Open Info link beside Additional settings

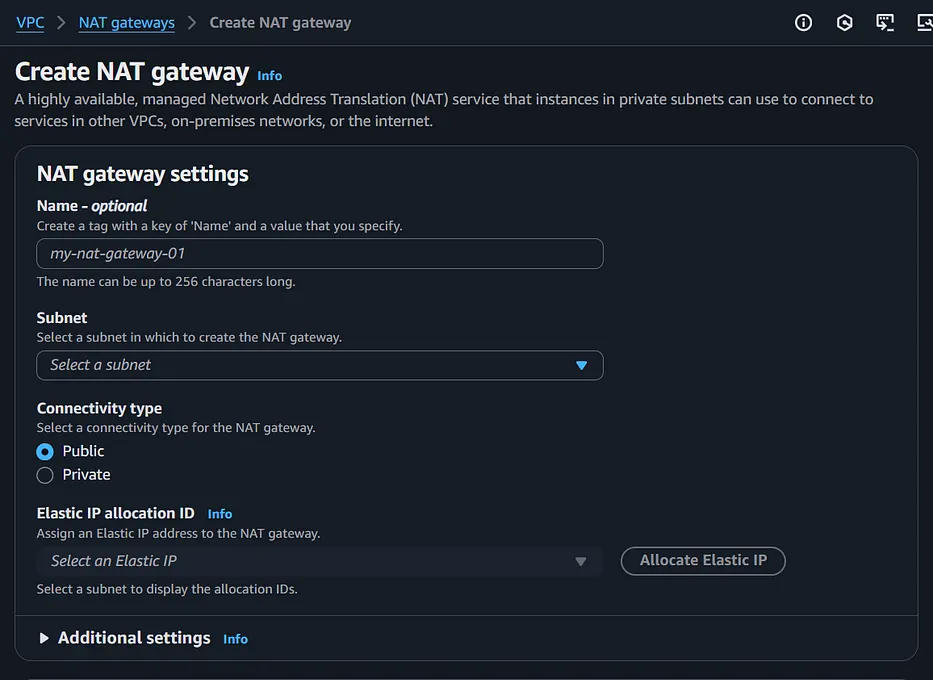click(x=236, y=639)
